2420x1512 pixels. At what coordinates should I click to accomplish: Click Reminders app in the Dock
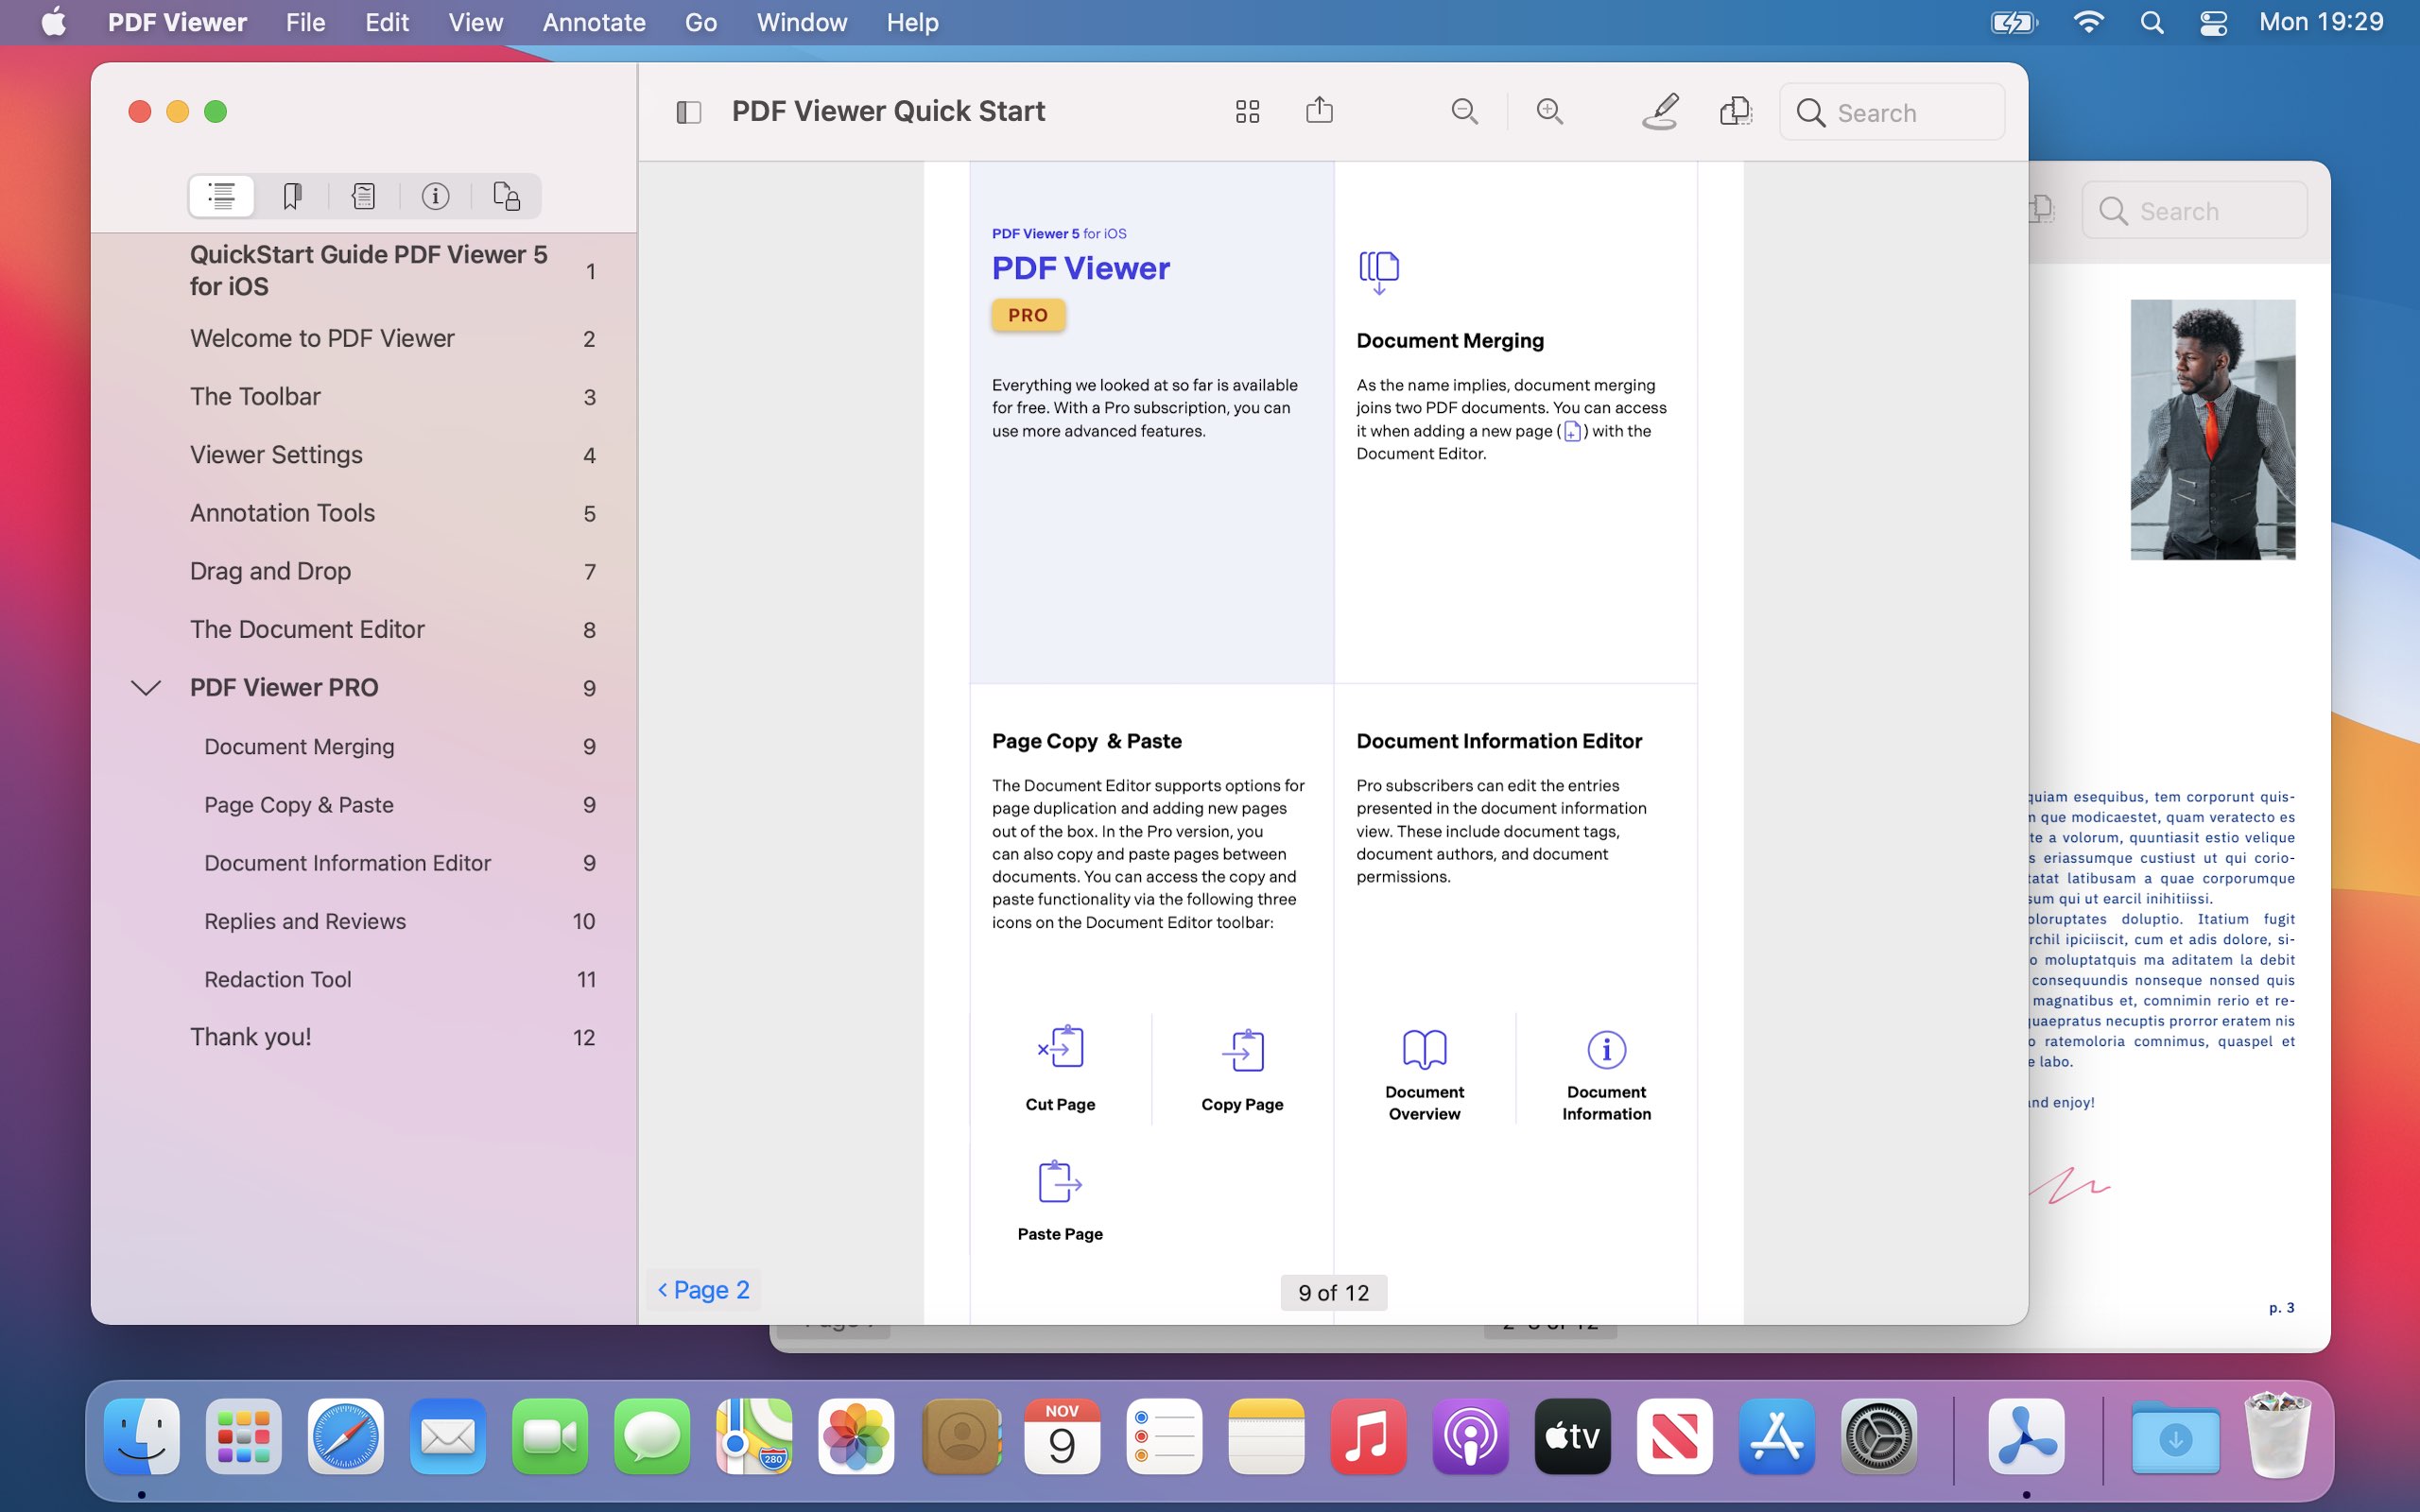tap(1162, 1437)
